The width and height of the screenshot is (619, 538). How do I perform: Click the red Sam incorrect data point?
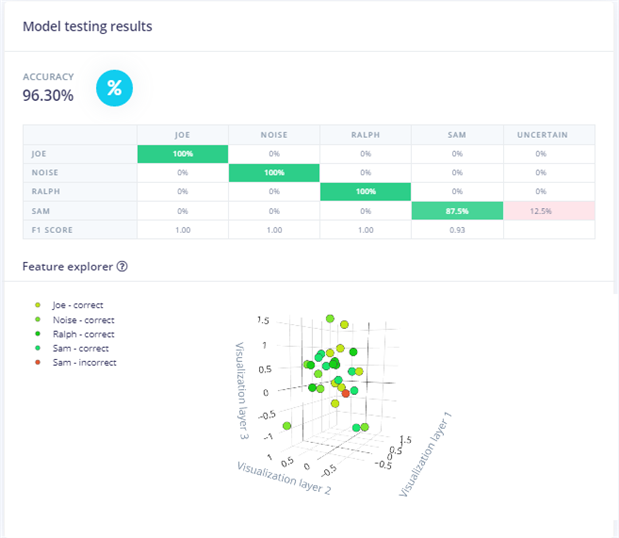(x=346, y=394)
